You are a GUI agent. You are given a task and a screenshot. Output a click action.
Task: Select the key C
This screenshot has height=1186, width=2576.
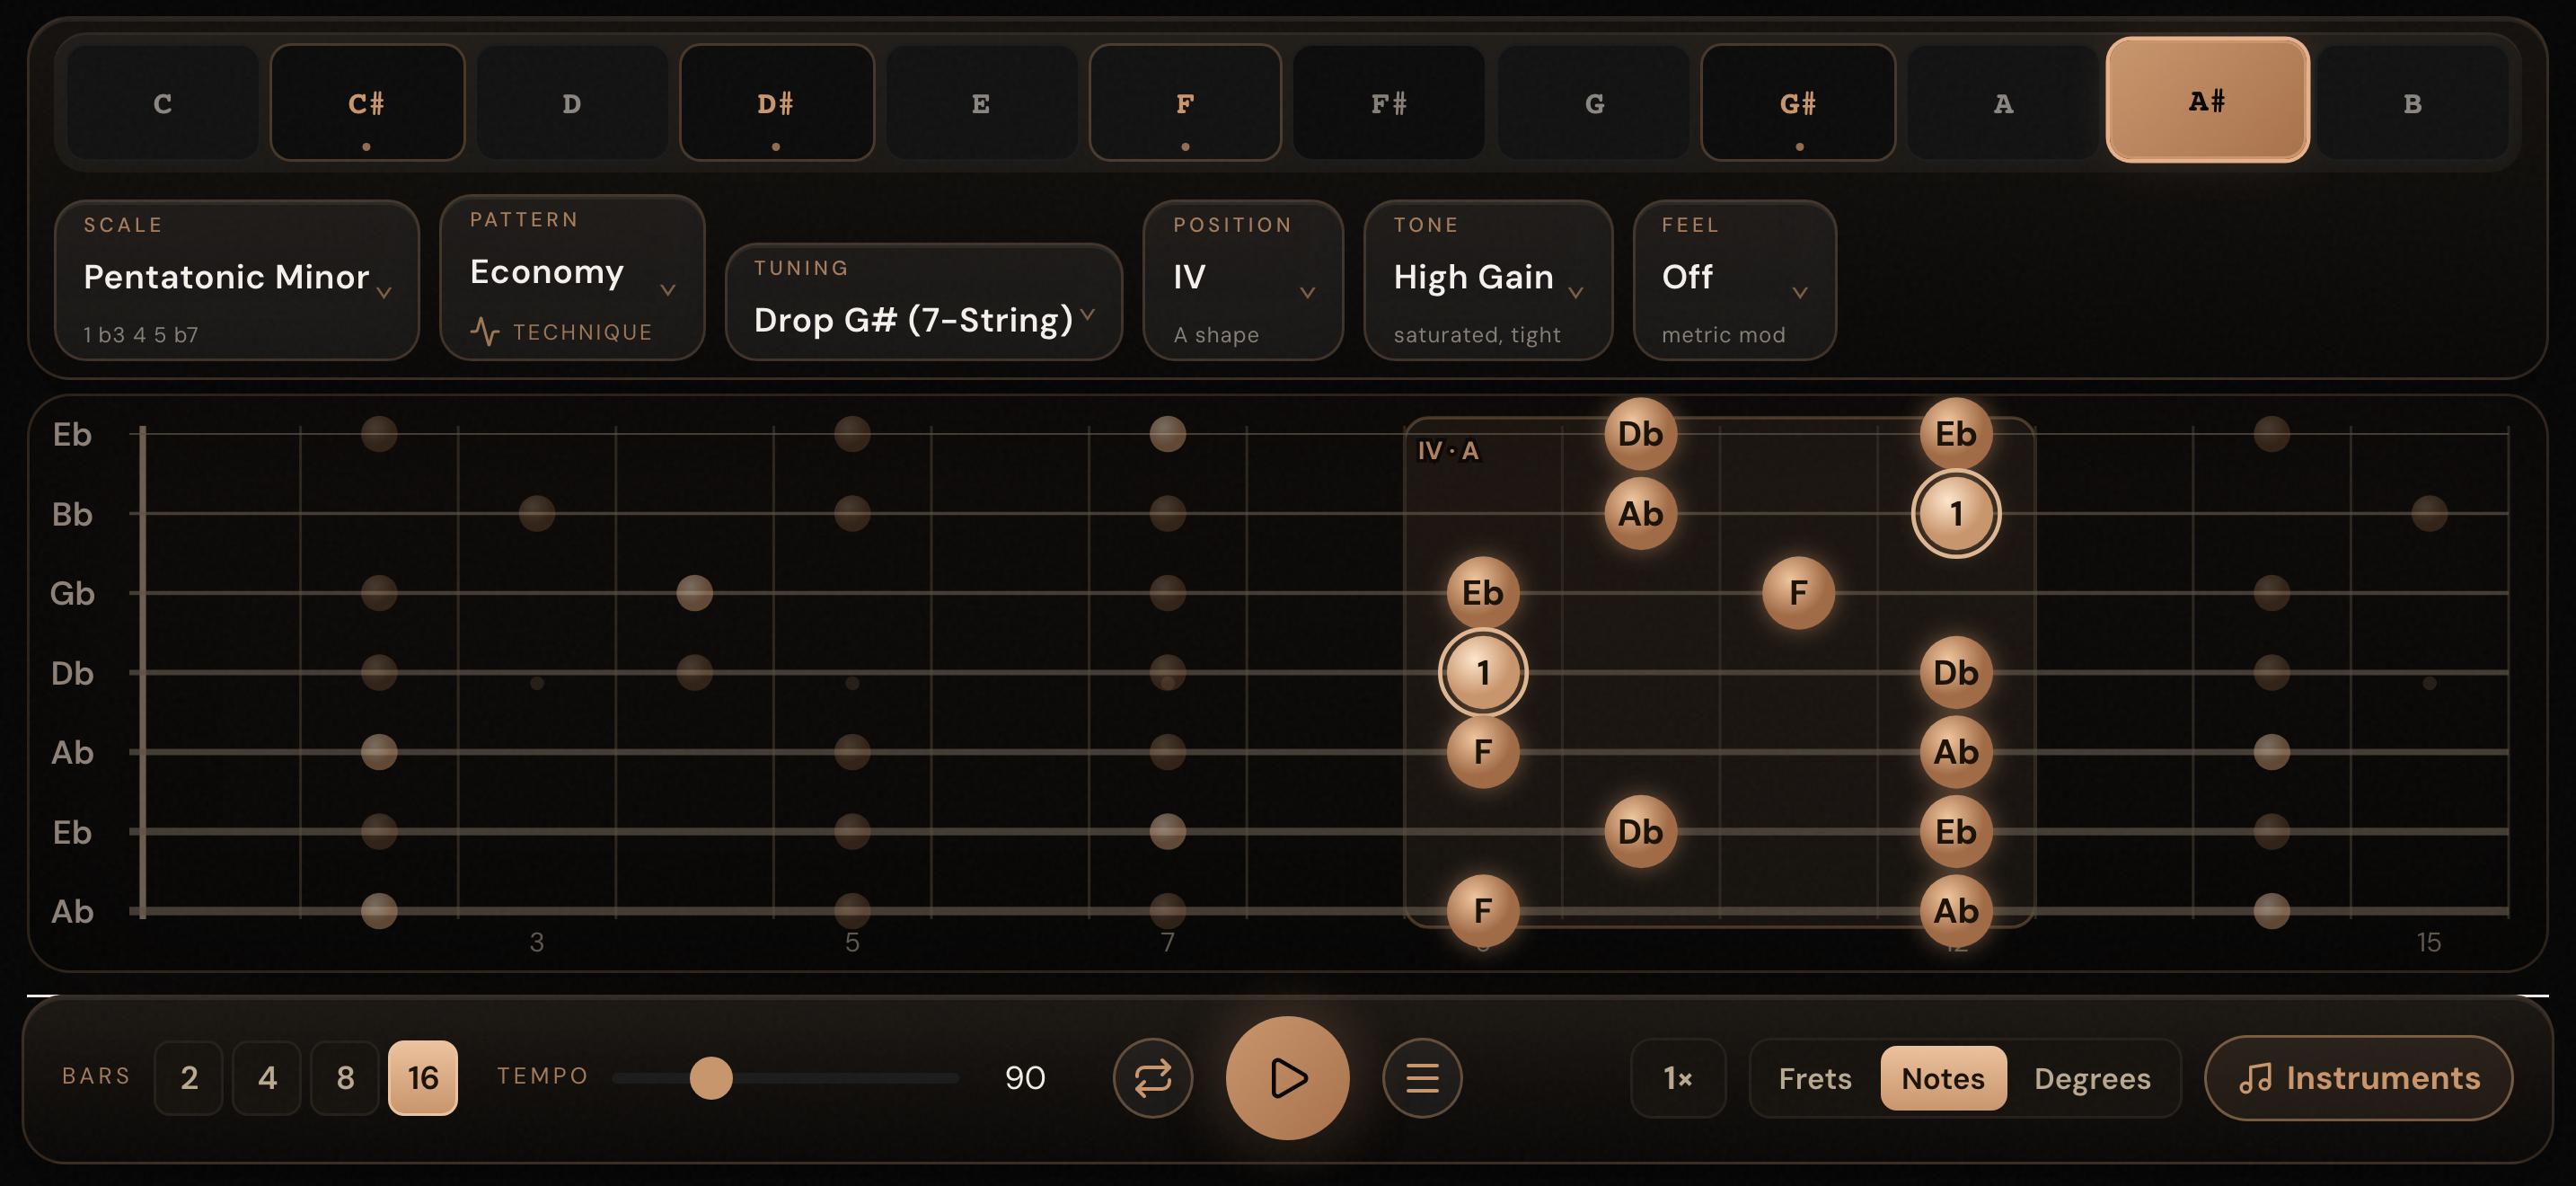(162, 102)
